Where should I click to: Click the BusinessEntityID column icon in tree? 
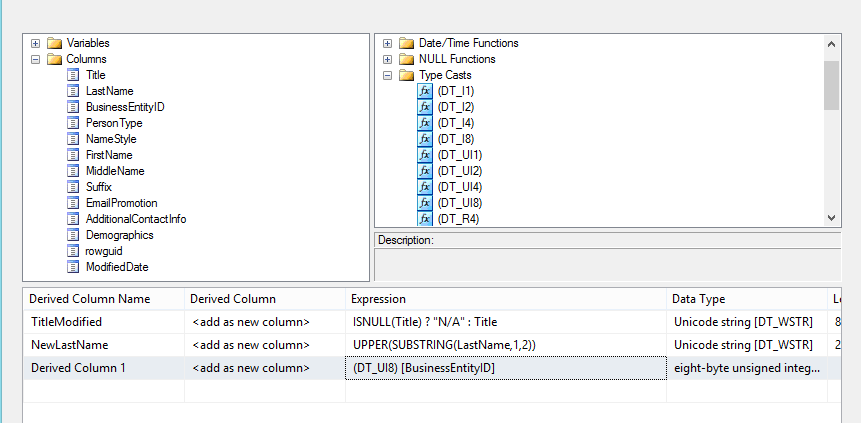tap(73, 107)
